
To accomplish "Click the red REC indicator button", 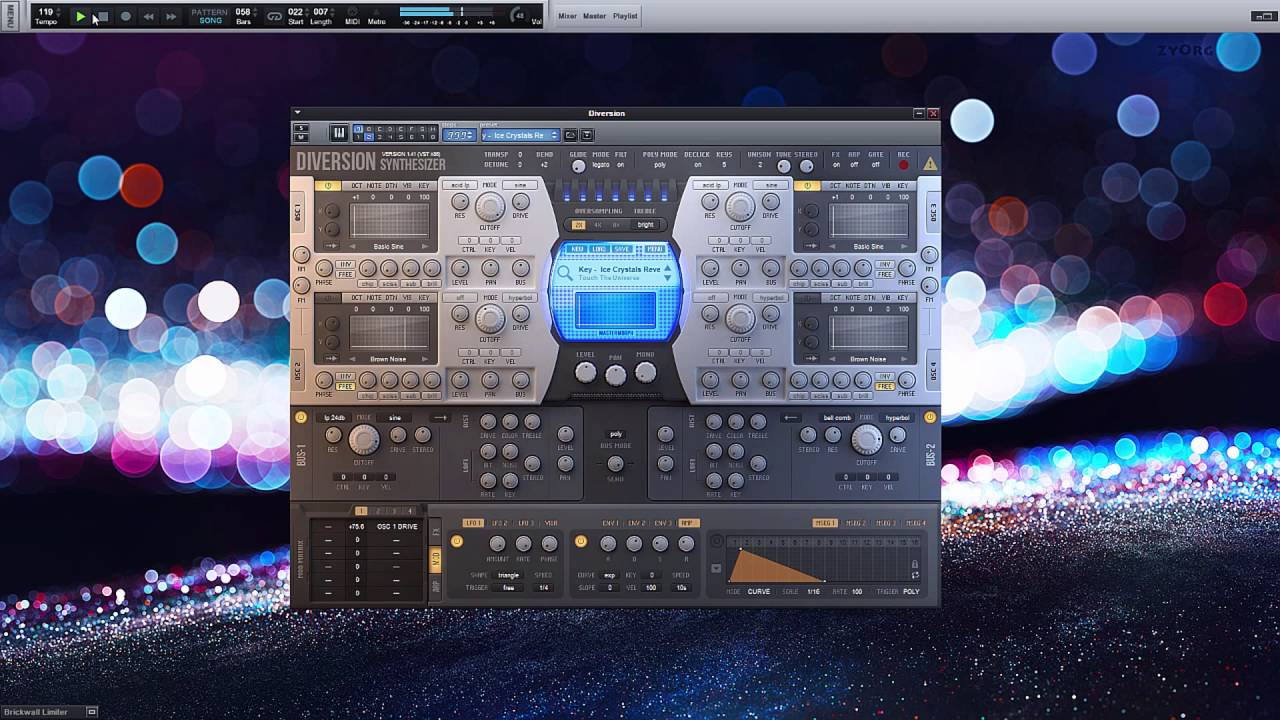I will (x=904, y=165).
